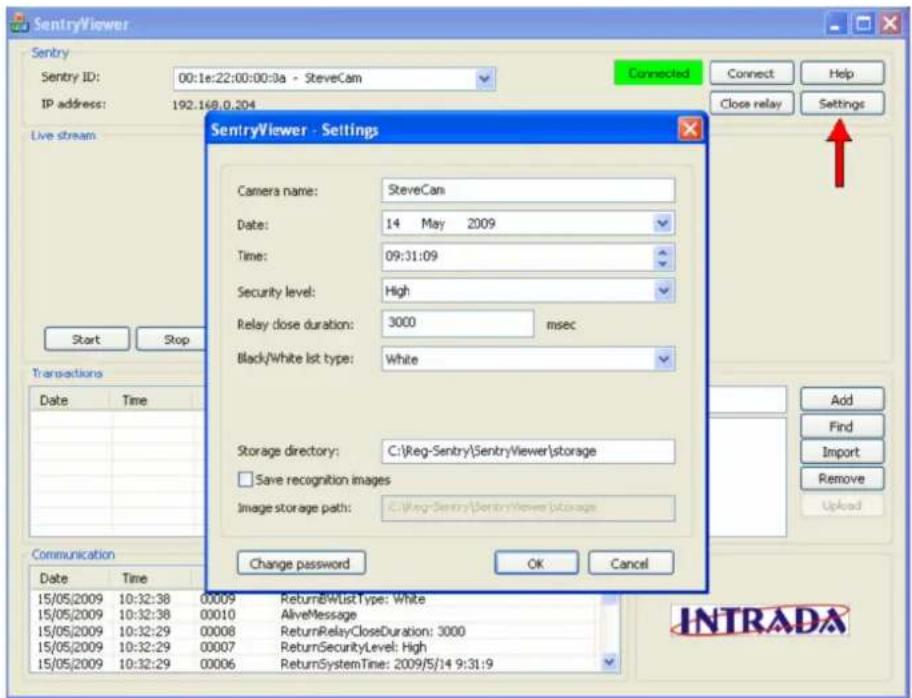Image resolution: width=912 pixels, height=698 pixels.
Task: Start the live stream
Action: (x=87, y=339)
